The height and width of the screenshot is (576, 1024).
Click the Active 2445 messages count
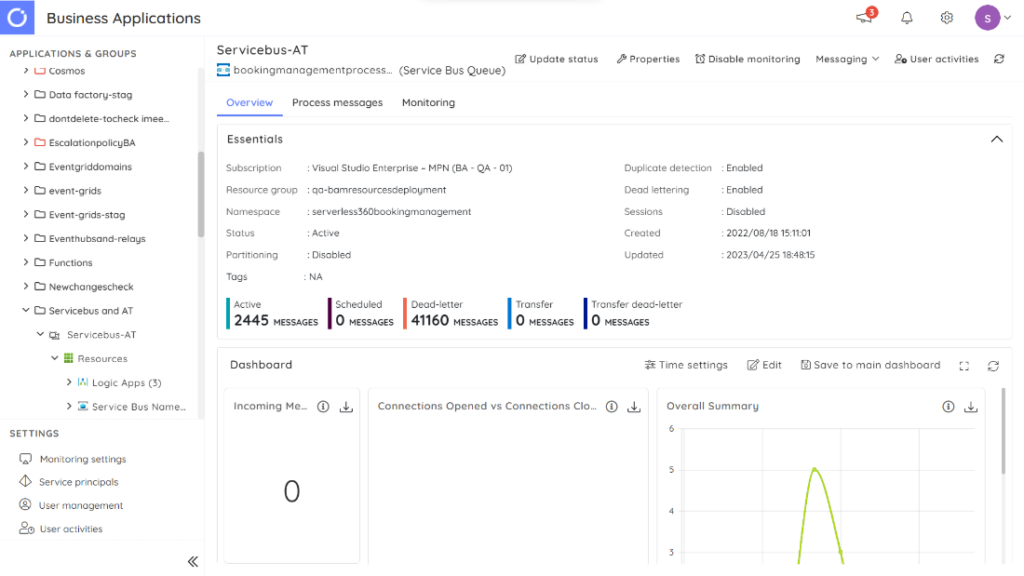[x=276, y=320]
